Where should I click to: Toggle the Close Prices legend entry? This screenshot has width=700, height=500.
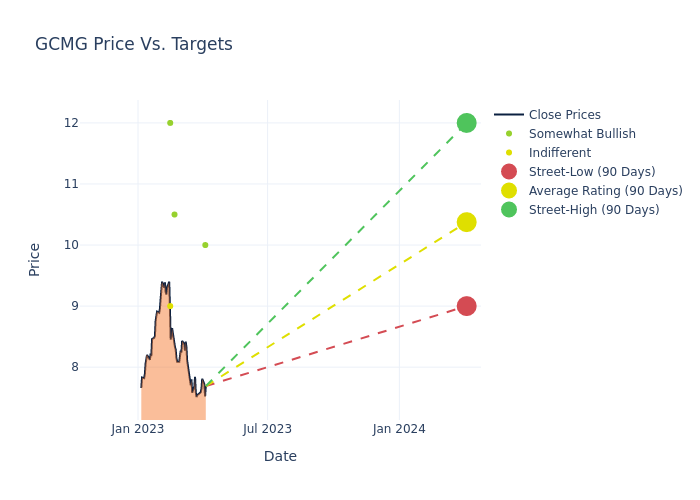(564, 115)
